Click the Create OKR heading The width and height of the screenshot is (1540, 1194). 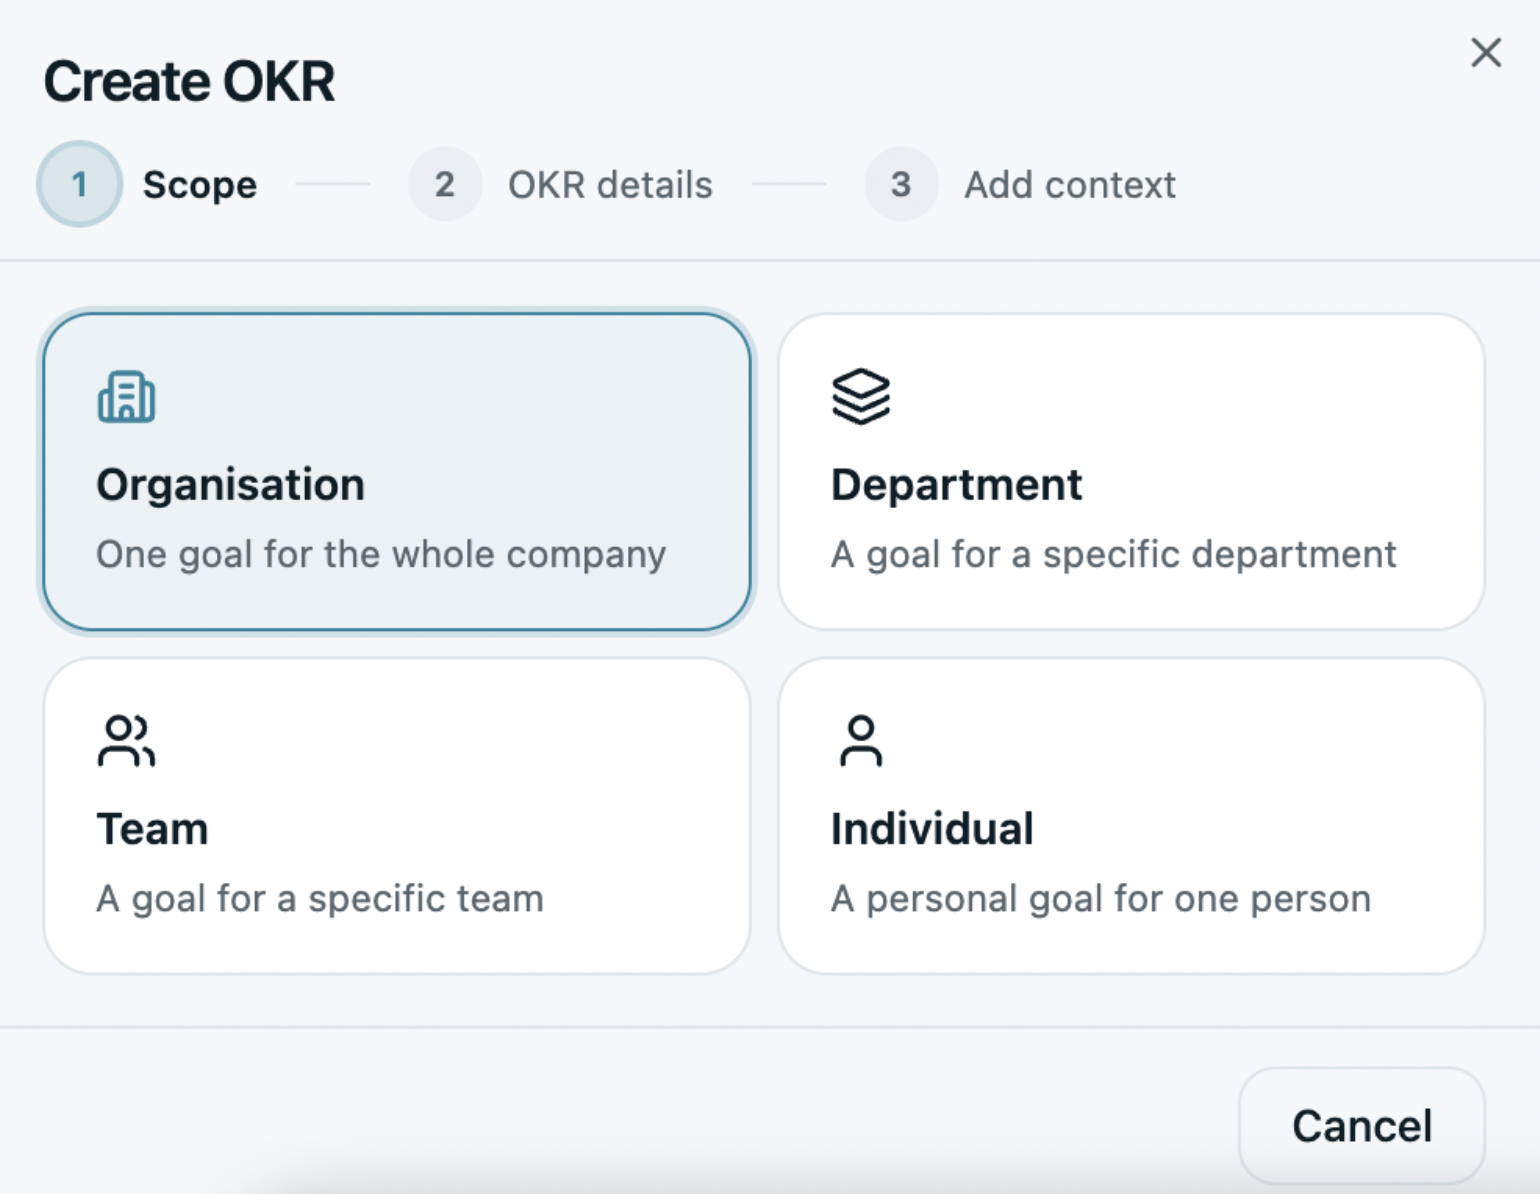click(189, 81)
